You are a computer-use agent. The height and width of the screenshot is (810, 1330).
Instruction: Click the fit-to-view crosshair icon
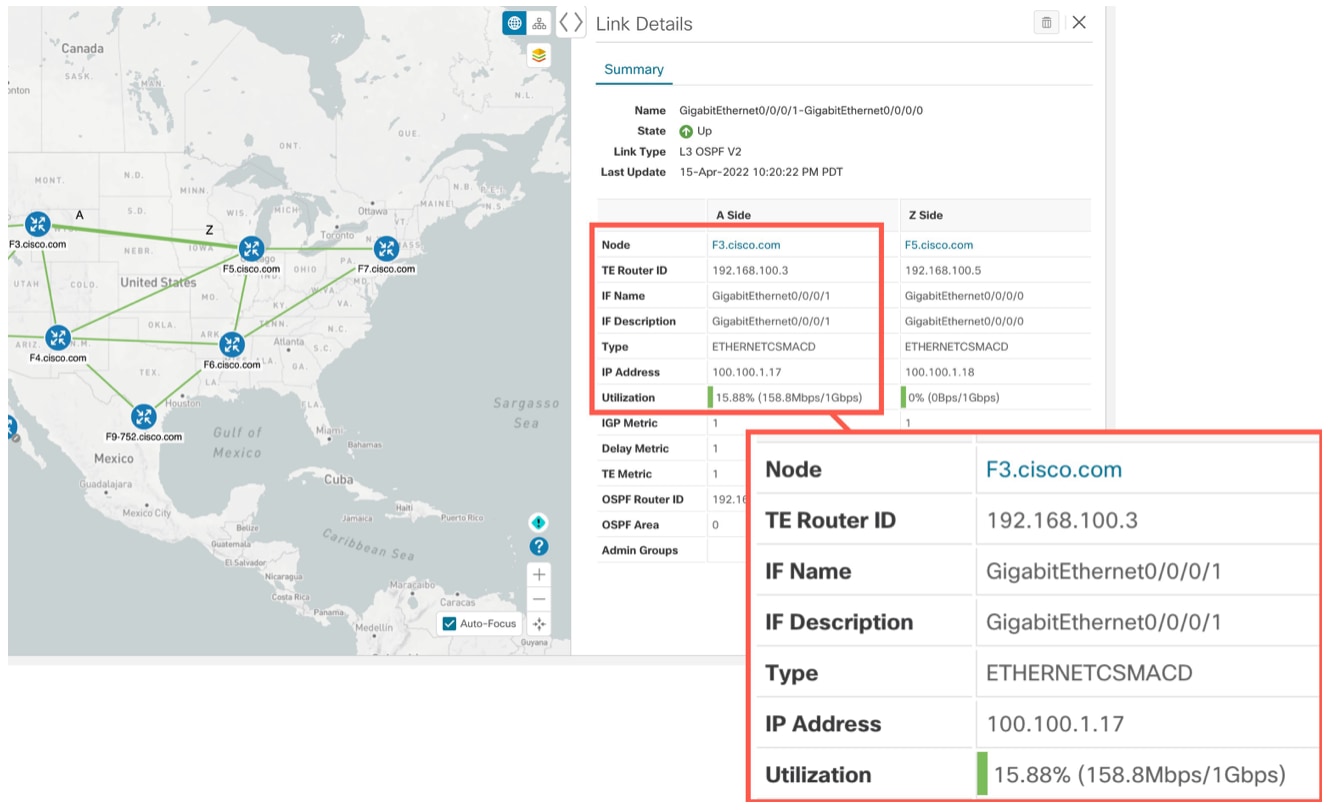(x=538, y=623)
